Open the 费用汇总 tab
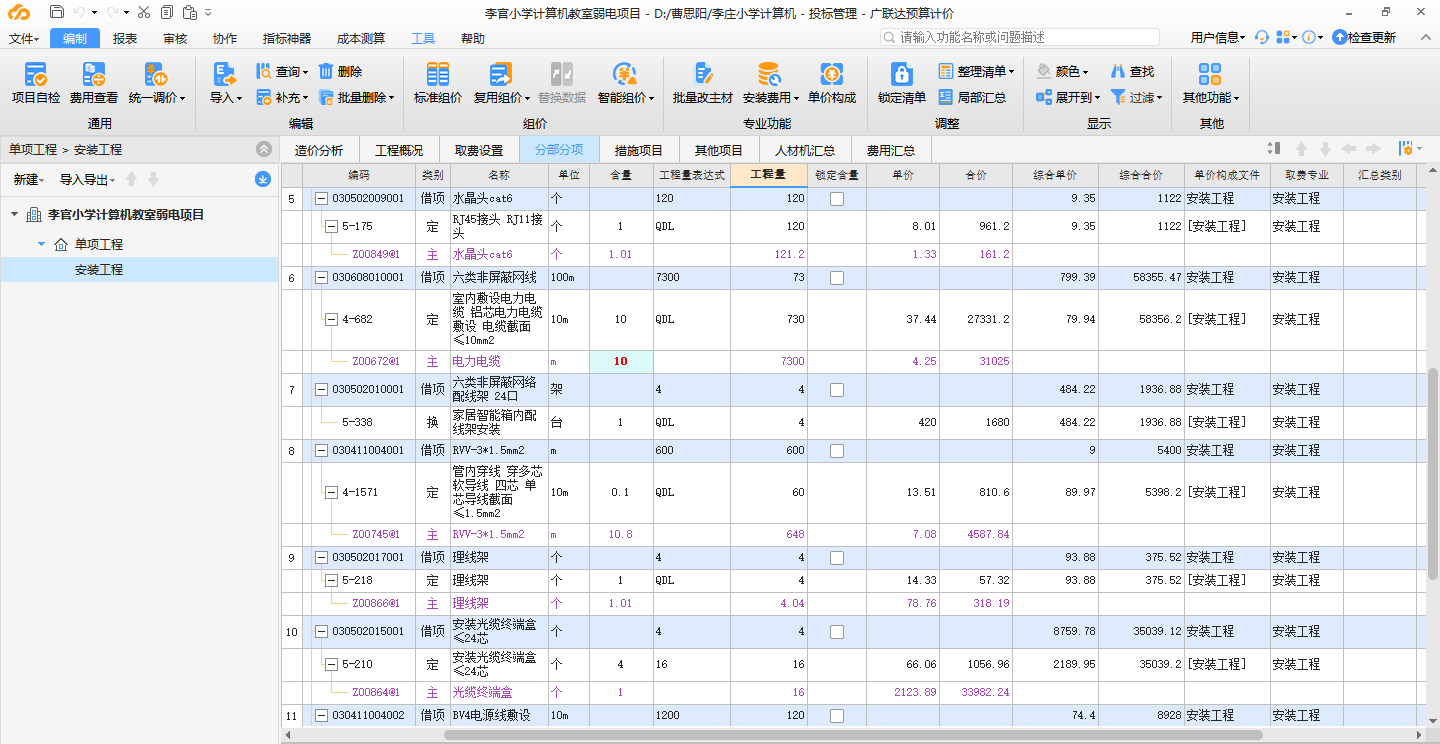The width and height of the screenshot is (1440, 744). [891, 150]
